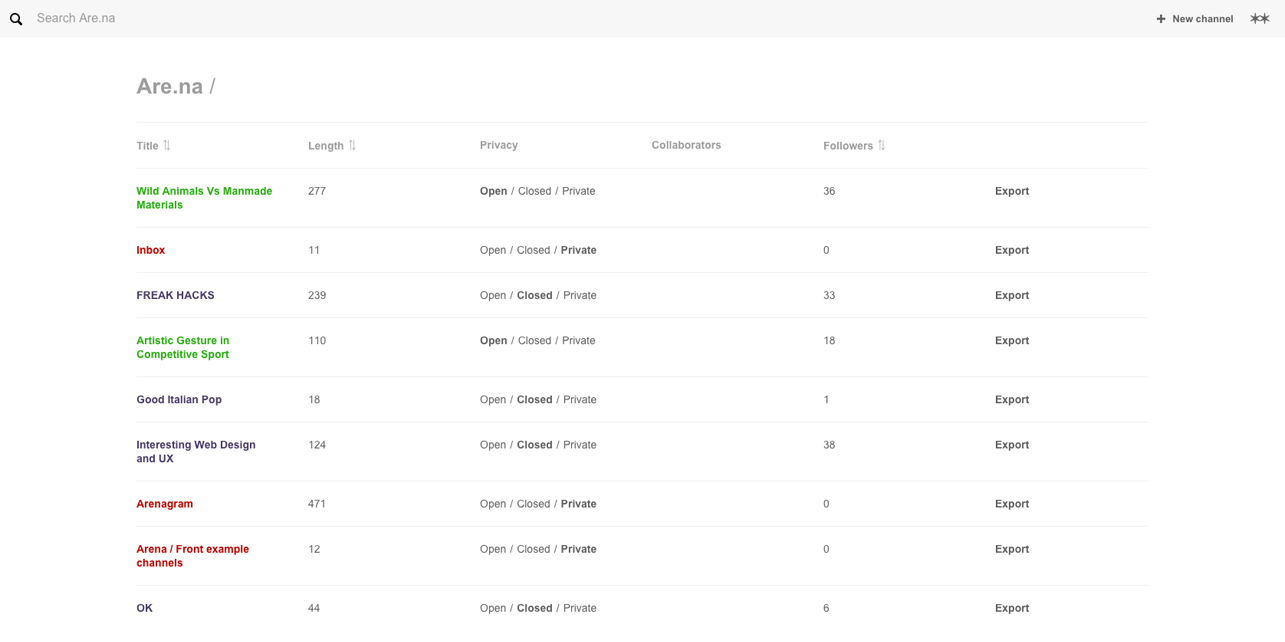Viewport: 1285px width, 642px height.
Task: Set FREAK HACKS privacy to Private
Action: pyautogui.click(x=580, y=295)
